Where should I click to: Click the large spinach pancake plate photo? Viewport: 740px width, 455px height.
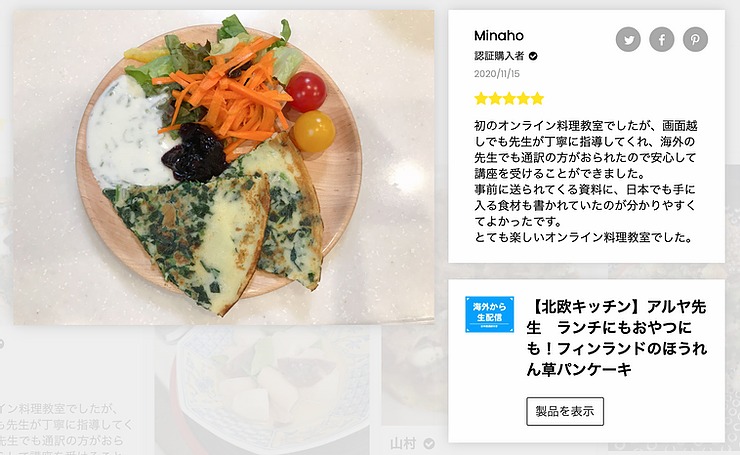coord(224,168)
